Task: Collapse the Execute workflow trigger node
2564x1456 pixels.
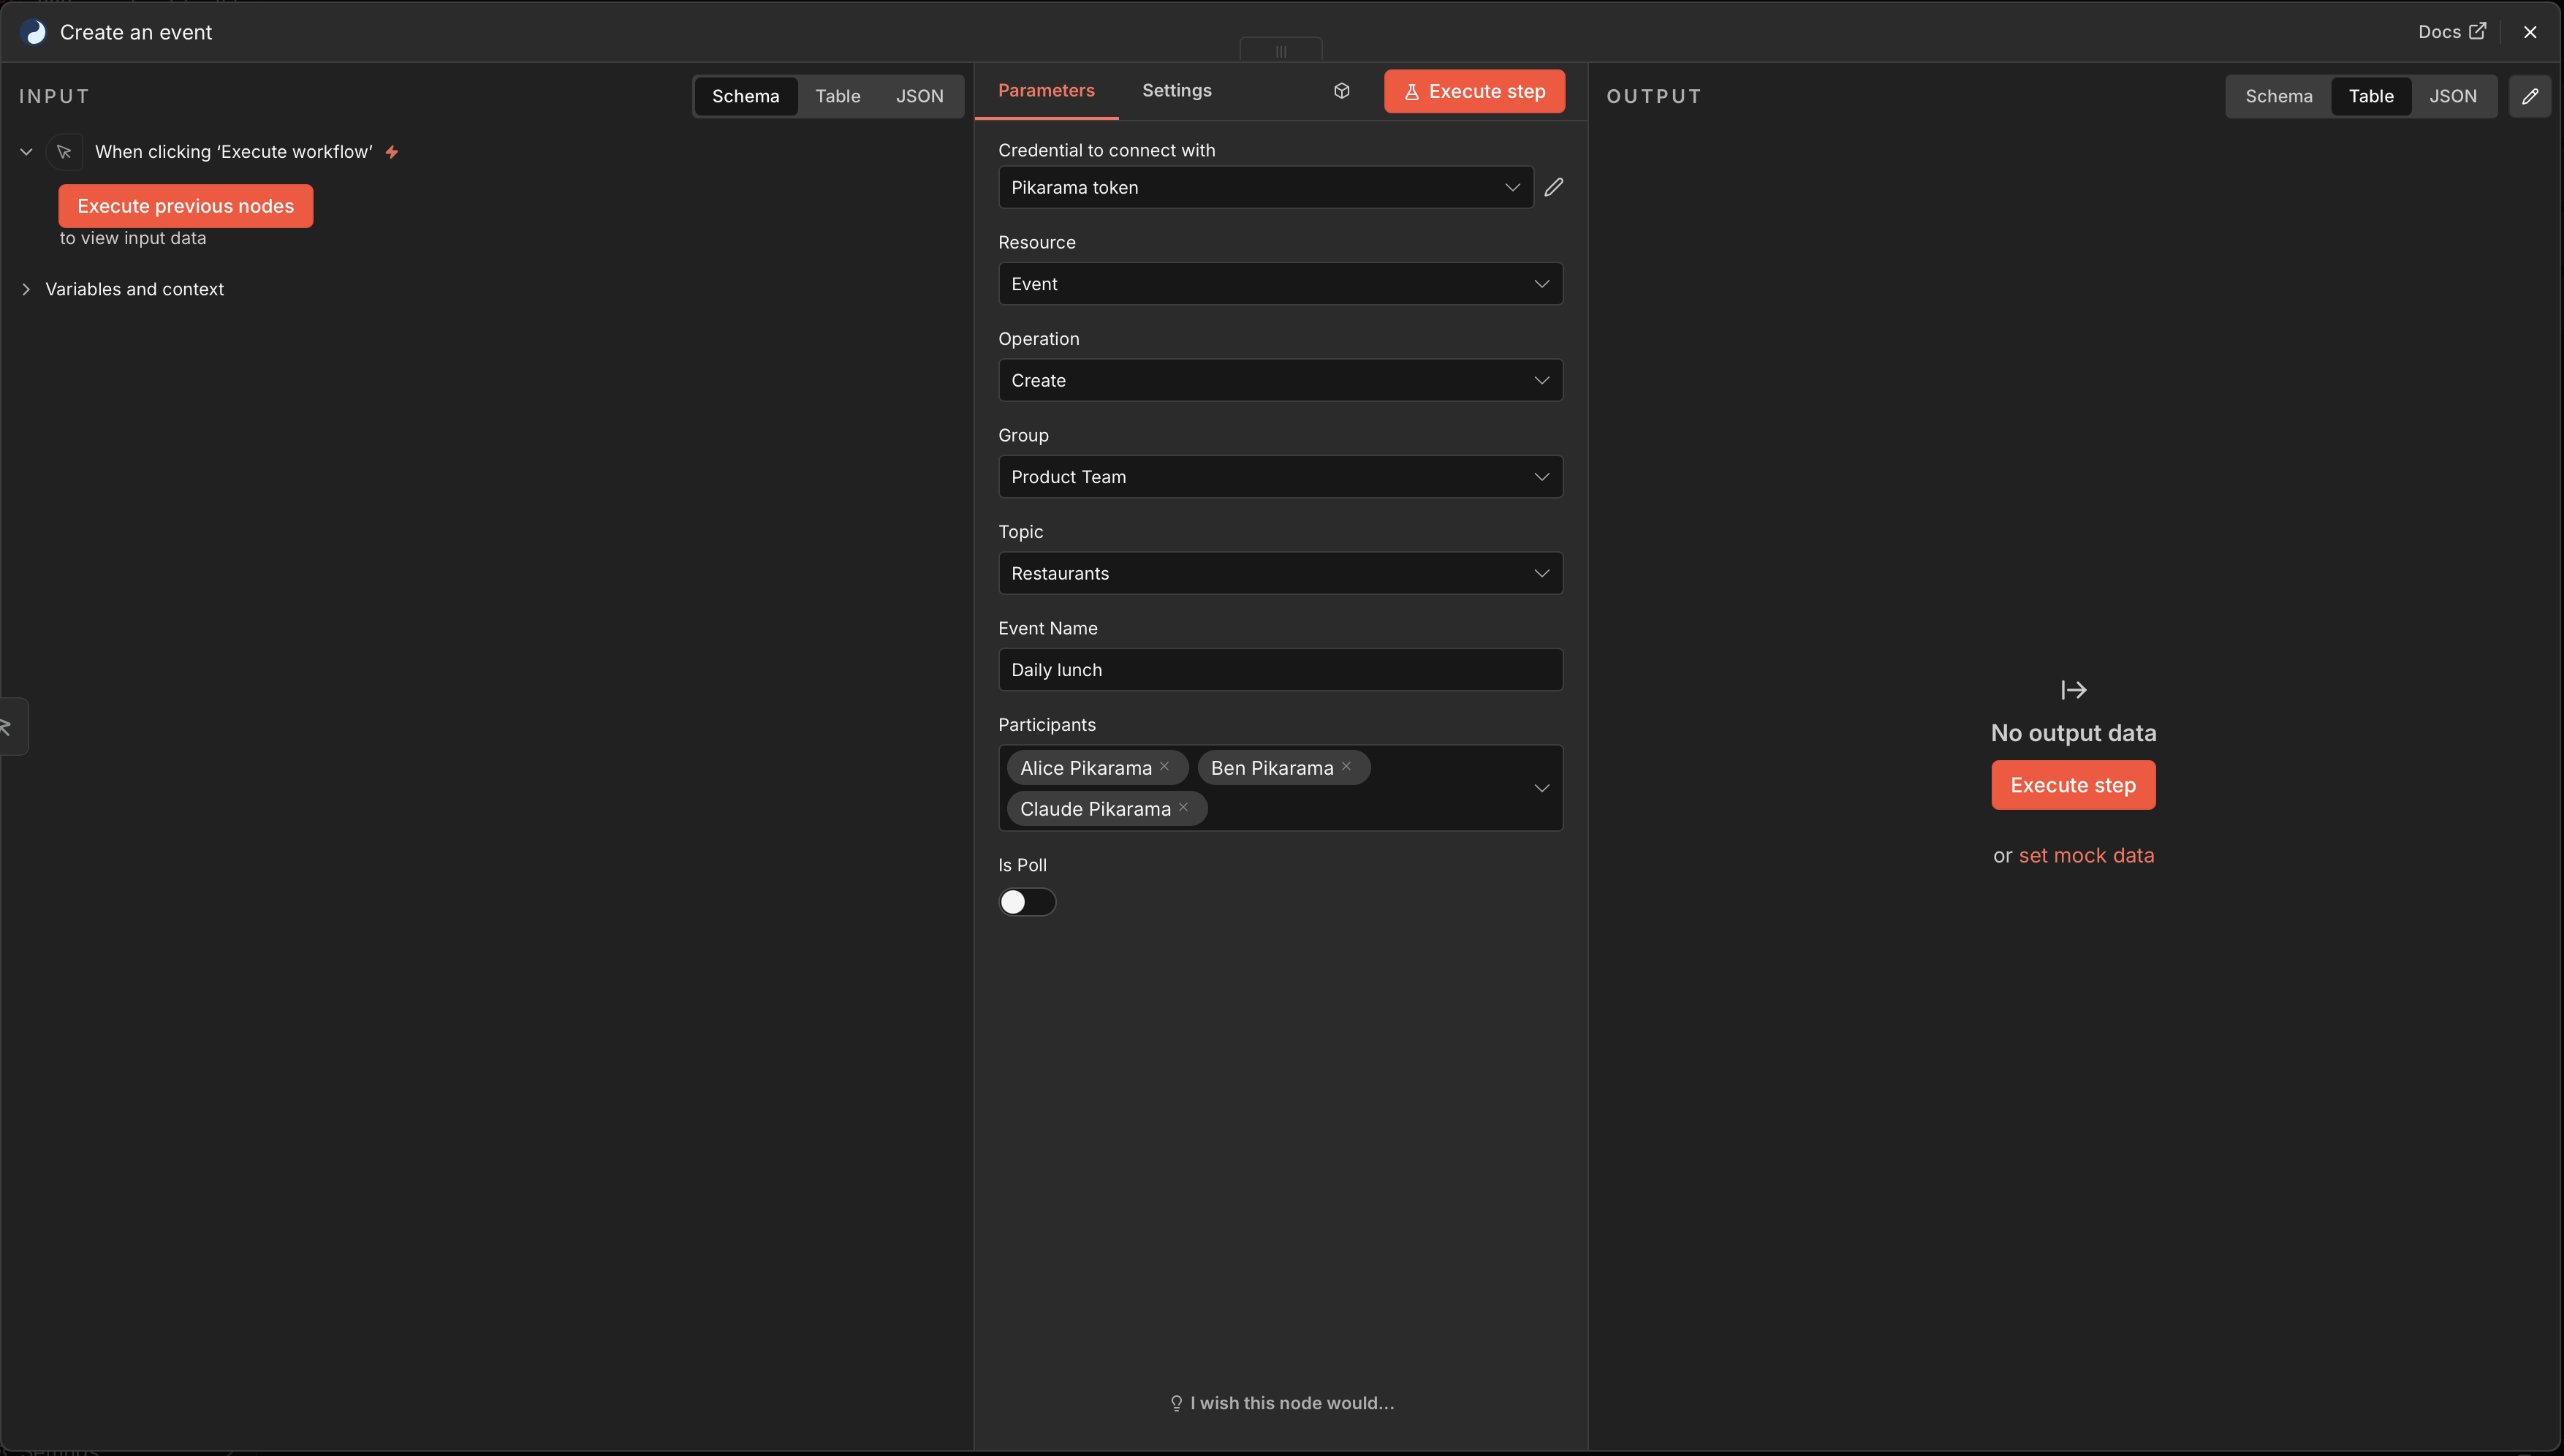Action: point(27,152)
